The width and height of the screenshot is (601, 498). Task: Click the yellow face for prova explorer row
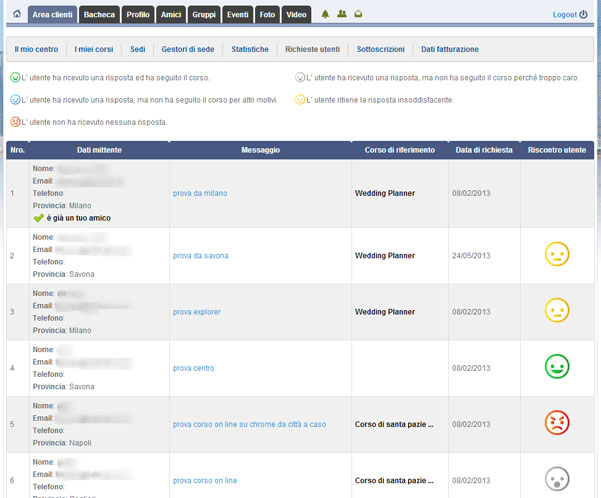pyautogui.click(x=557, y=311)
